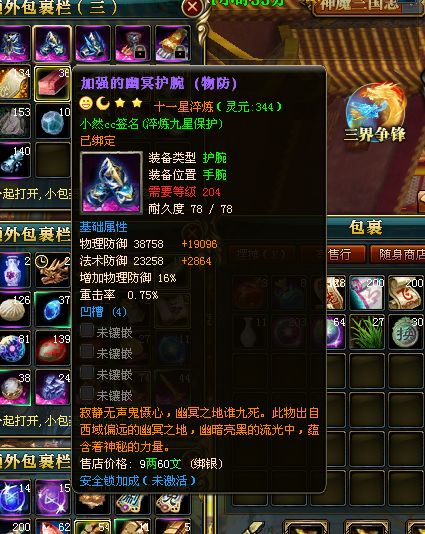
Task: Click the jade 换 token item
Action: [406, 332]
